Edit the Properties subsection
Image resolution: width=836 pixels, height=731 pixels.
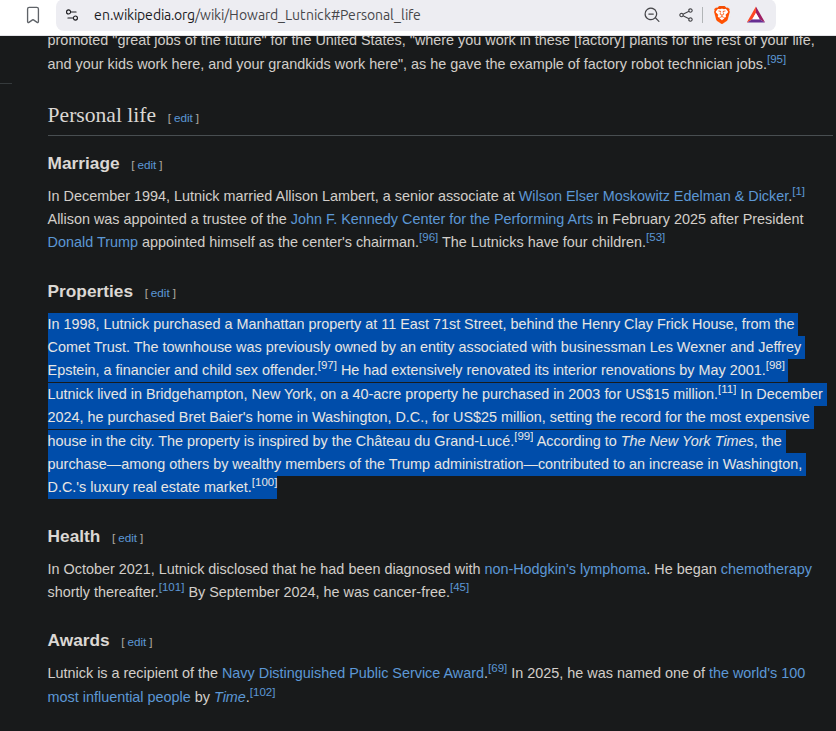[x=160, y=293]
